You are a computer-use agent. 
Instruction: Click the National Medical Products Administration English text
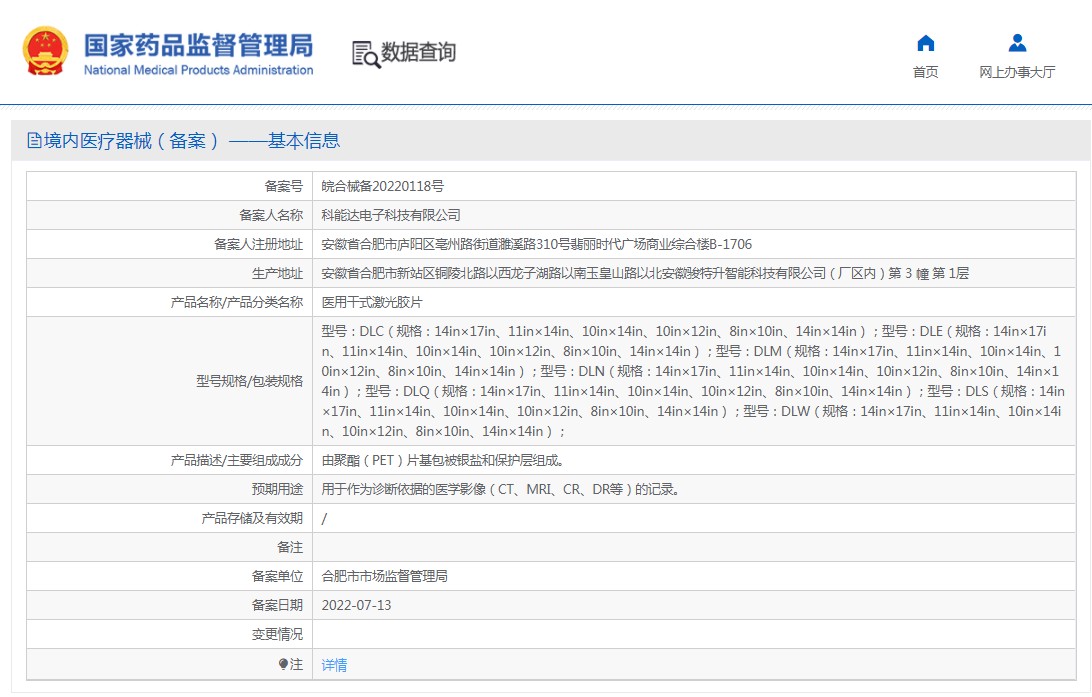[198, 71]
